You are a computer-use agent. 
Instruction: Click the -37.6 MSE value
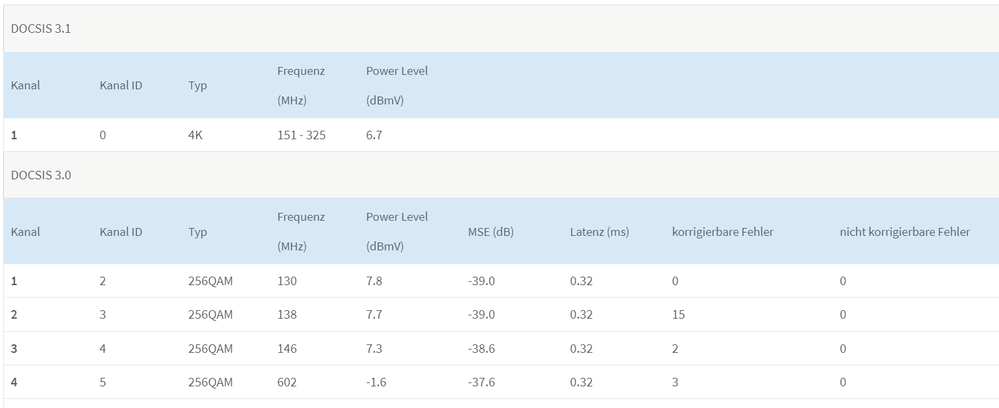coord(481,383)
